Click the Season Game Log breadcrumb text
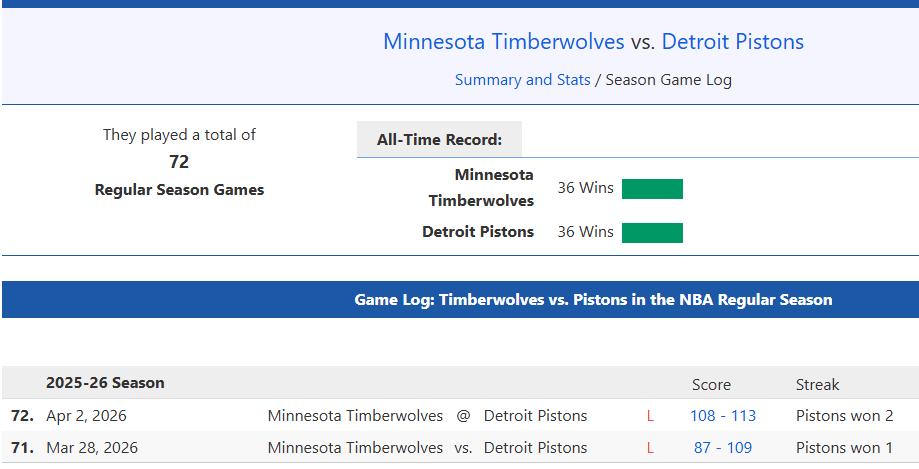This screenshot has height=469, width=919. click(x=668, y=80)
